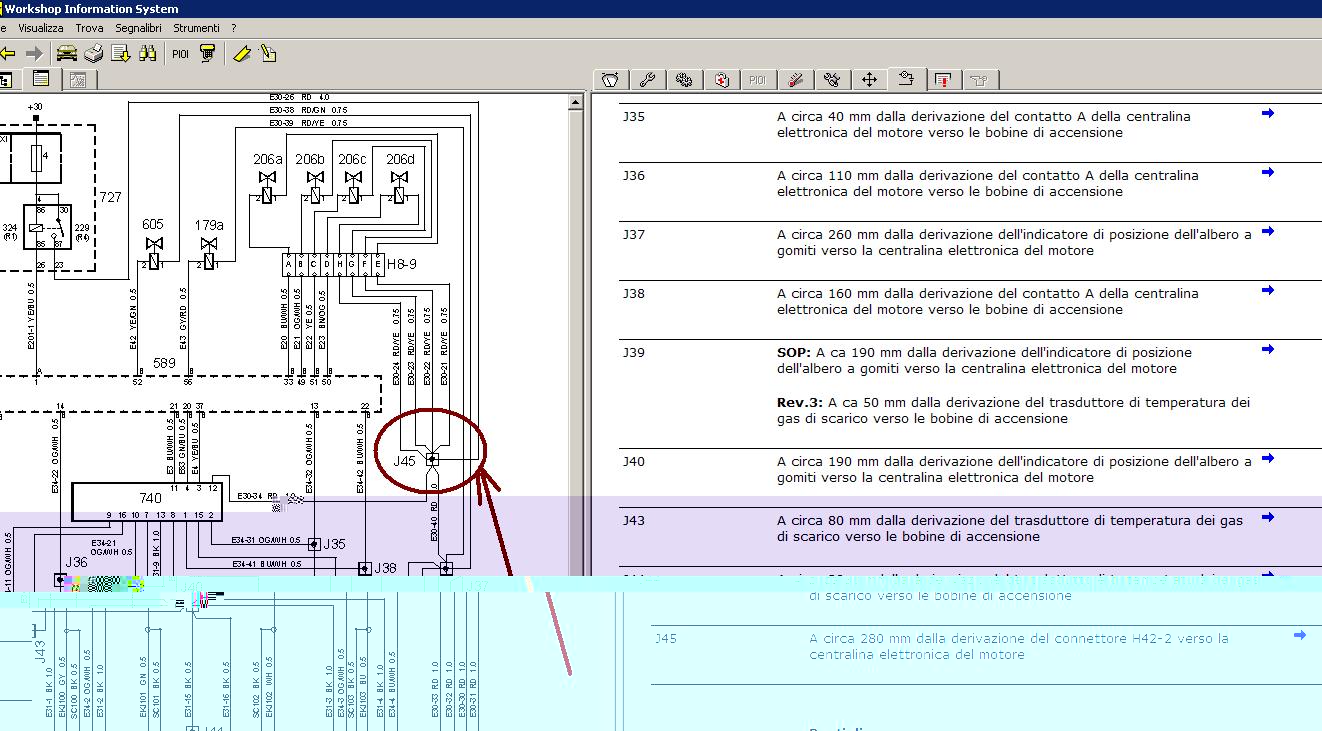Select the document list view tab on left
This screenshot has height=731, width=1322.
pyautogui.click(x=41, y=79)
